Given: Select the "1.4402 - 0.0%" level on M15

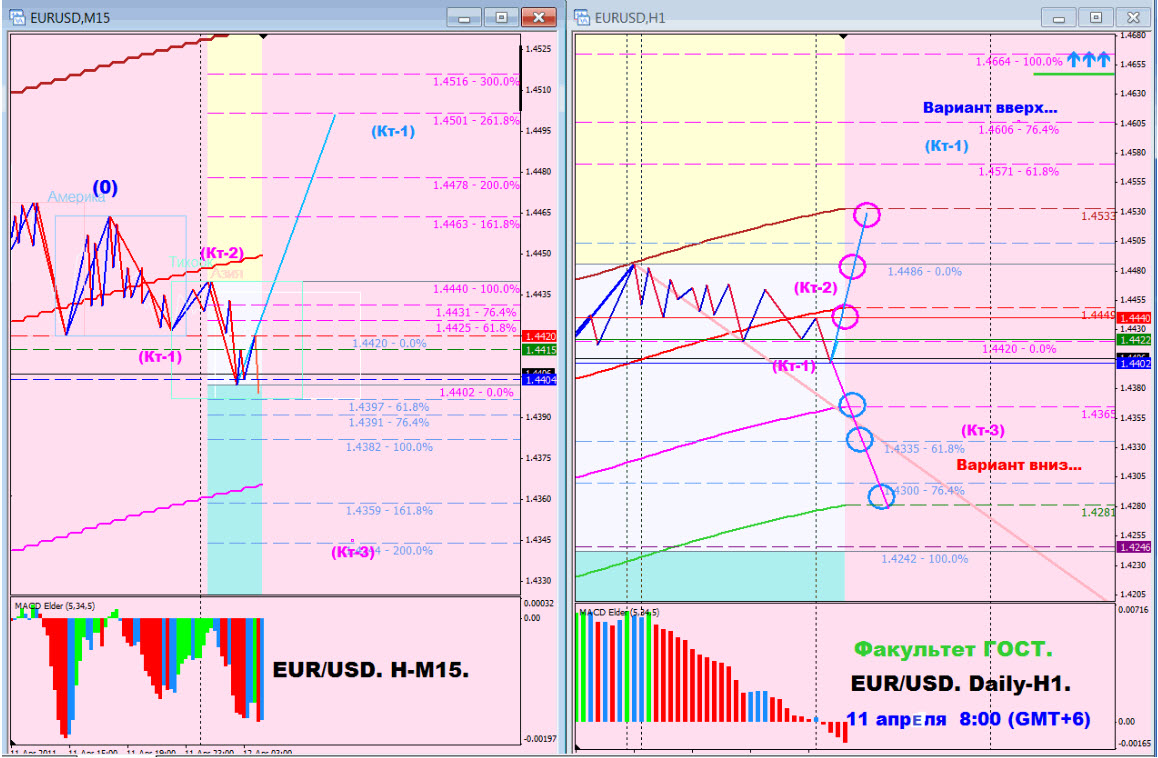Looking at the screenshot, I should pos(476,392).
